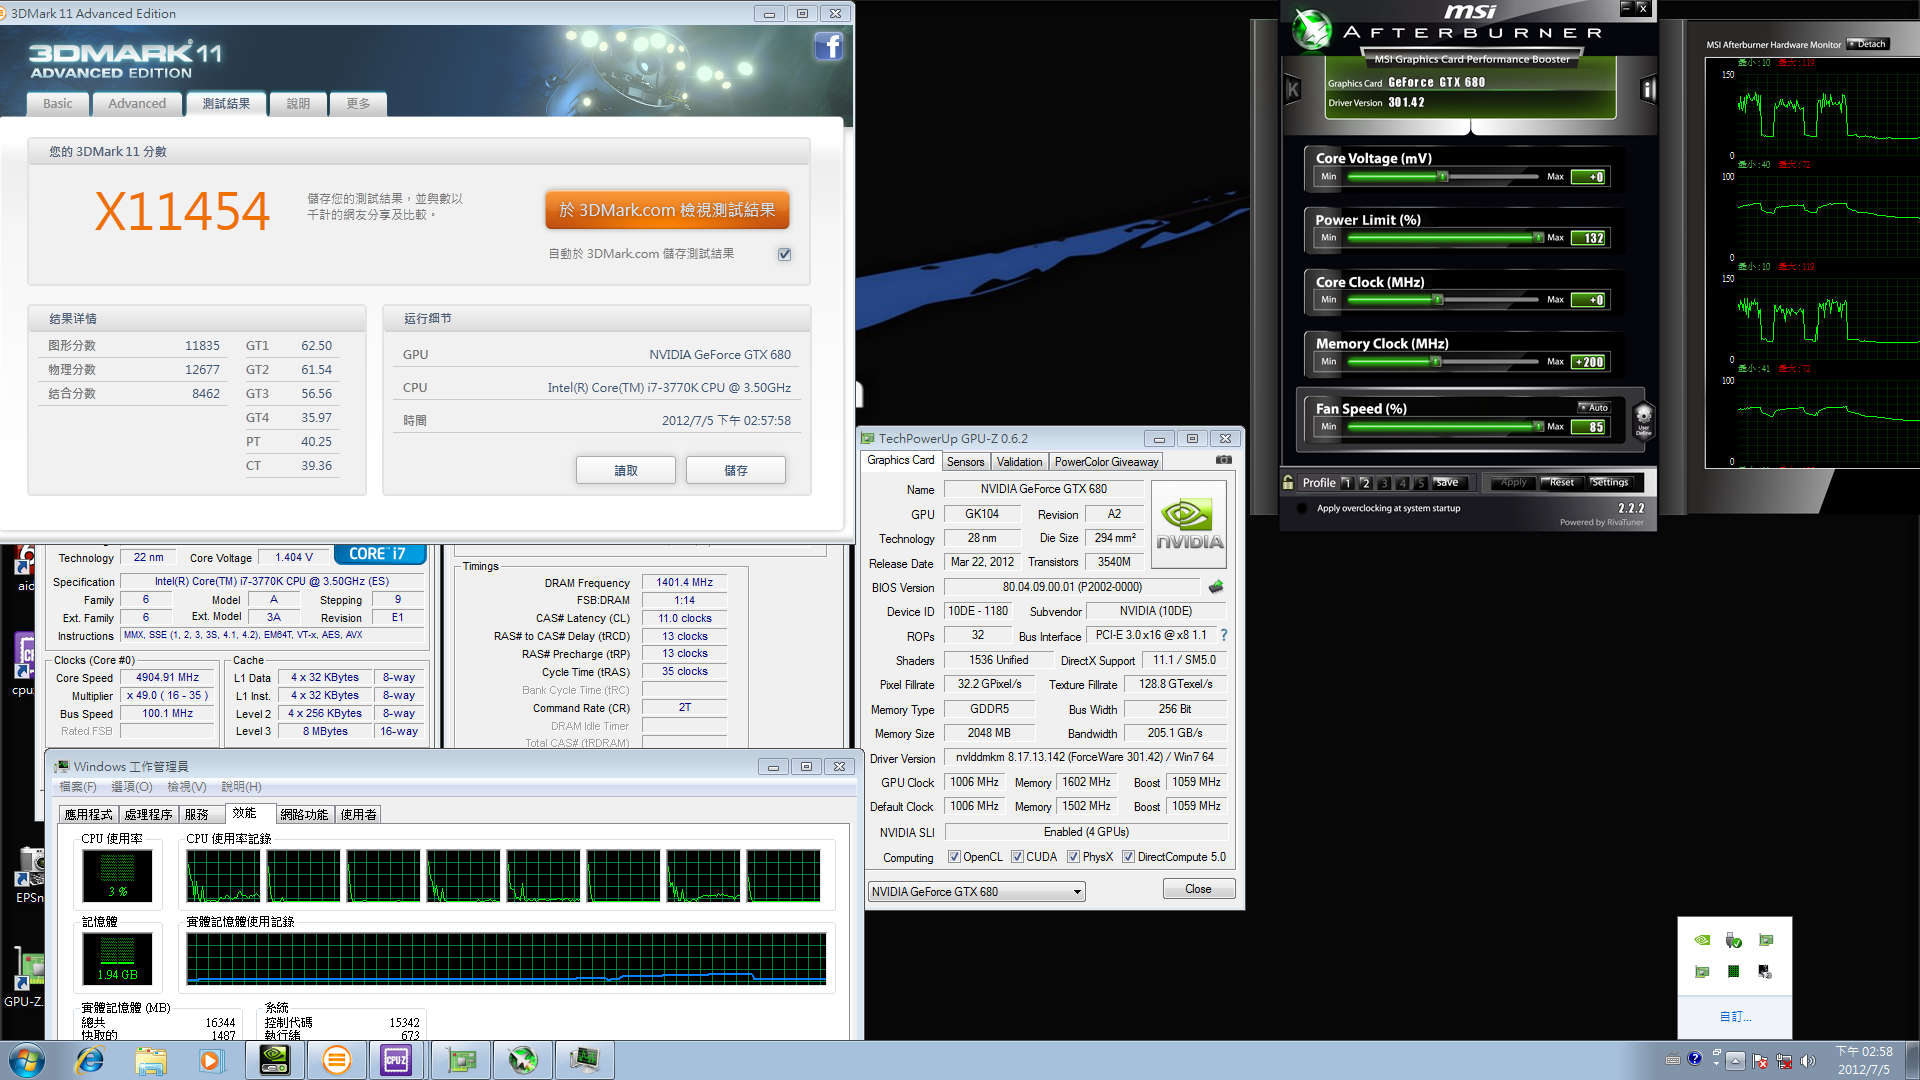1920x1080 pixels.
Task: Switch to MSI Afterburner jet taskbar icon
Action: click(523, 1060)
